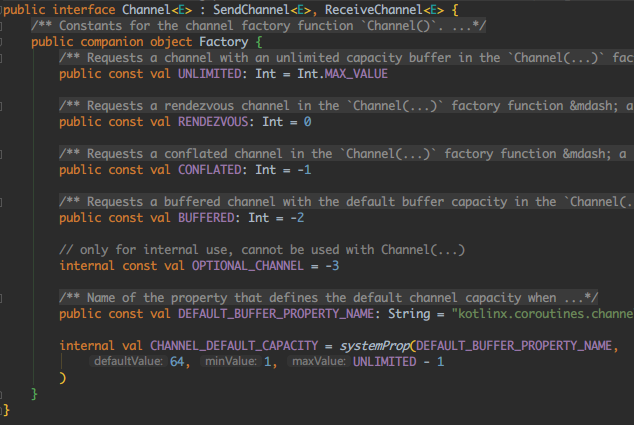Click the 'Factory' companion object name
The image size is (634, 425).
pyautogui.click(x=224, y=42)
